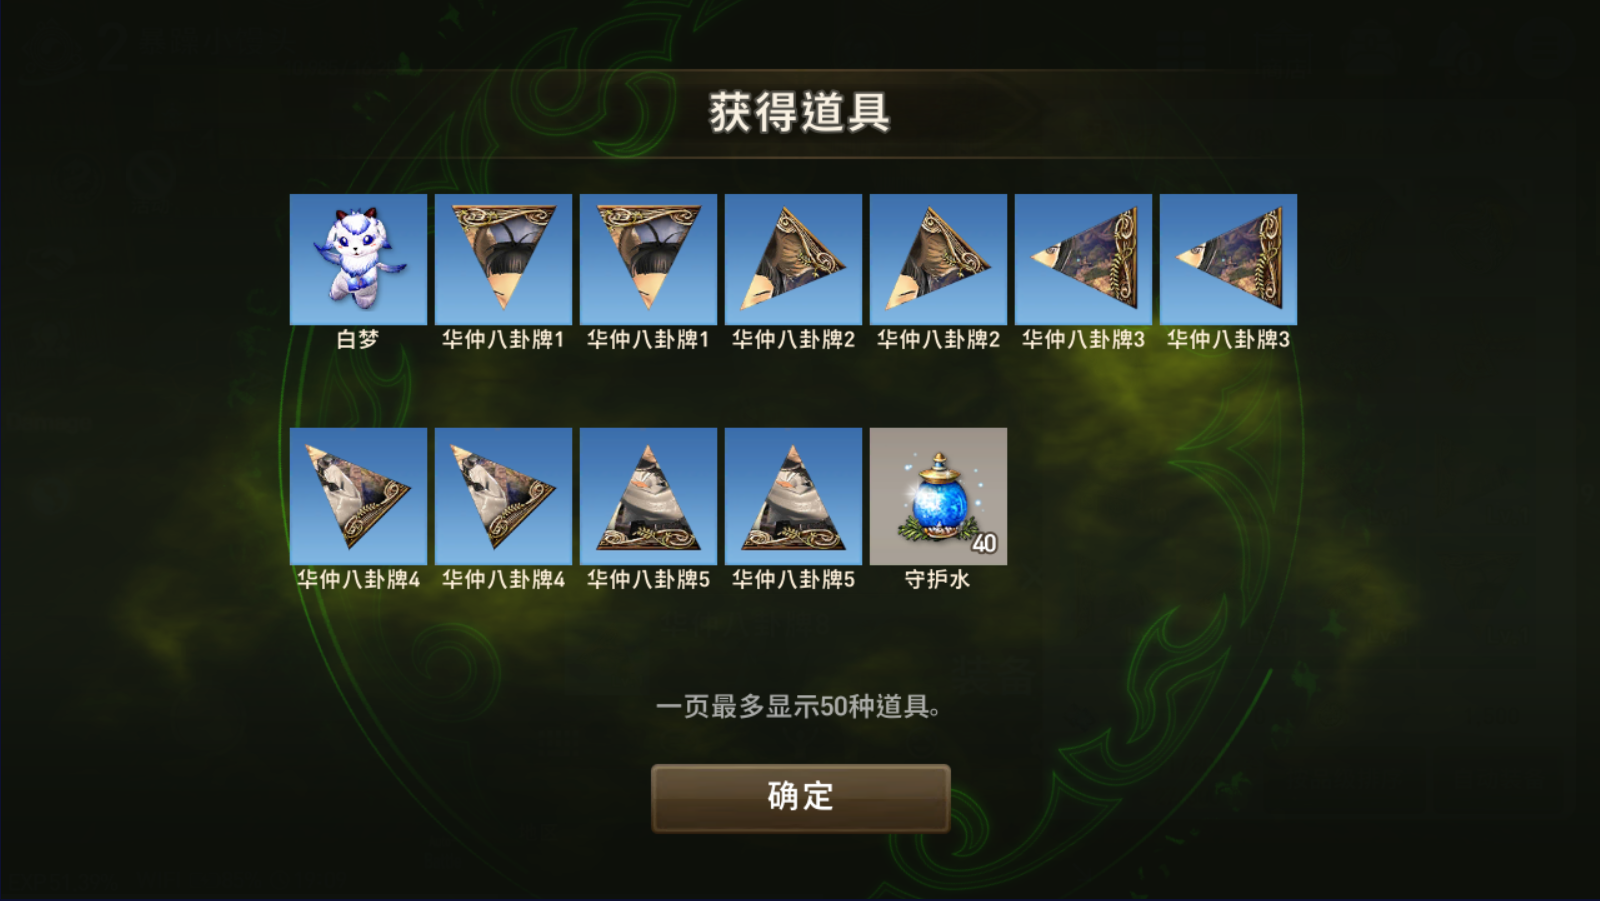Screen dimensions: 1600x901
Task: Inspect the second 华仲八卦牌5 tile icon
Action: [793, 496]
